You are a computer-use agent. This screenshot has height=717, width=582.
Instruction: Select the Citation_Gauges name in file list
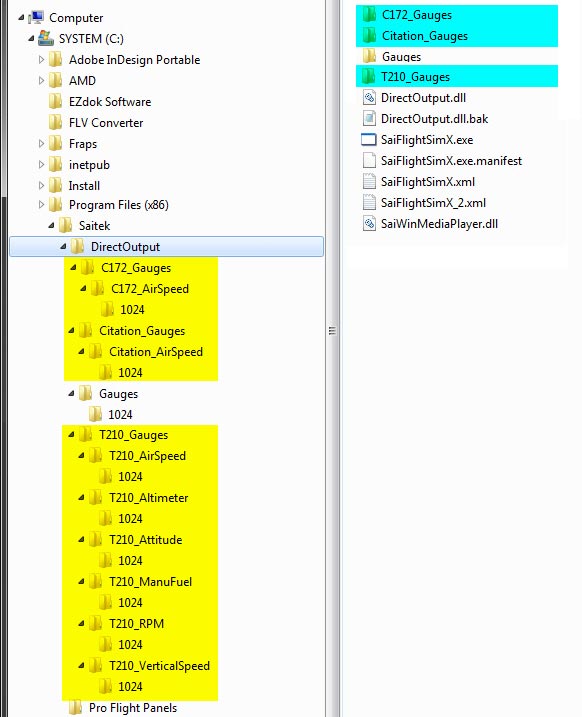pyautogui.click(x=425, y=36)
